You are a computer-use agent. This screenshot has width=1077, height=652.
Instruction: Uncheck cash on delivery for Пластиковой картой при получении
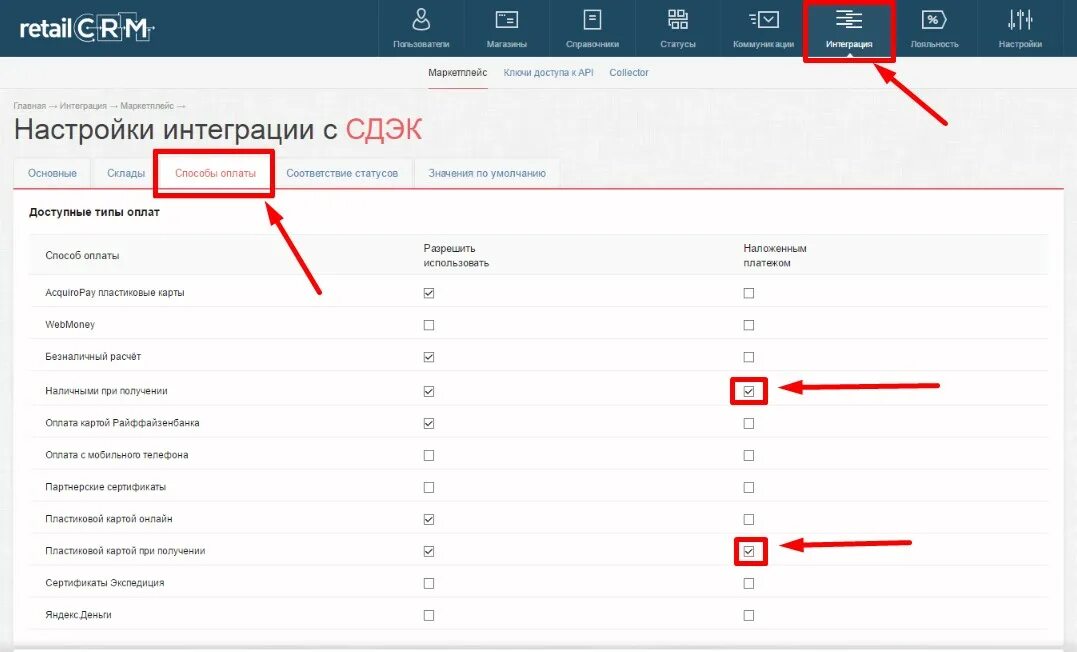pos(749,552)
